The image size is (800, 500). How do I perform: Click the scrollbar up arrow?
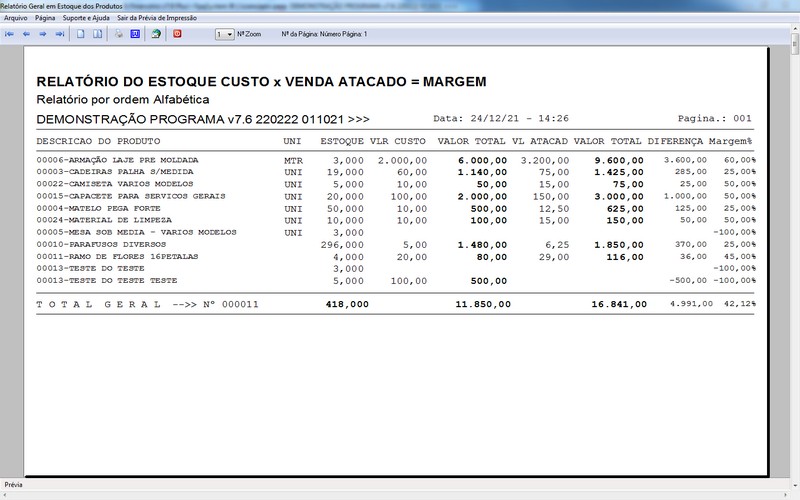pos(795,29)
